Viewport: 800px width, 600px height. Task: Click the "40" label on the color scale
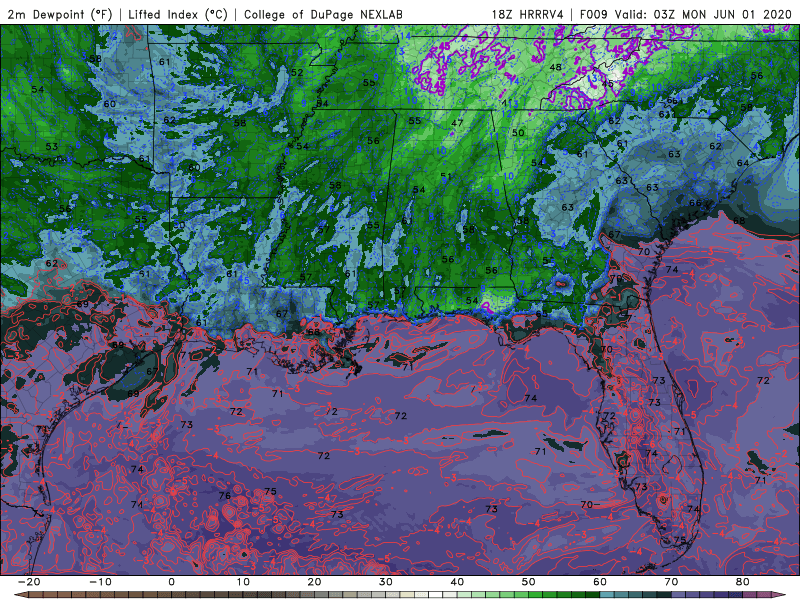(x=457, y=582)
